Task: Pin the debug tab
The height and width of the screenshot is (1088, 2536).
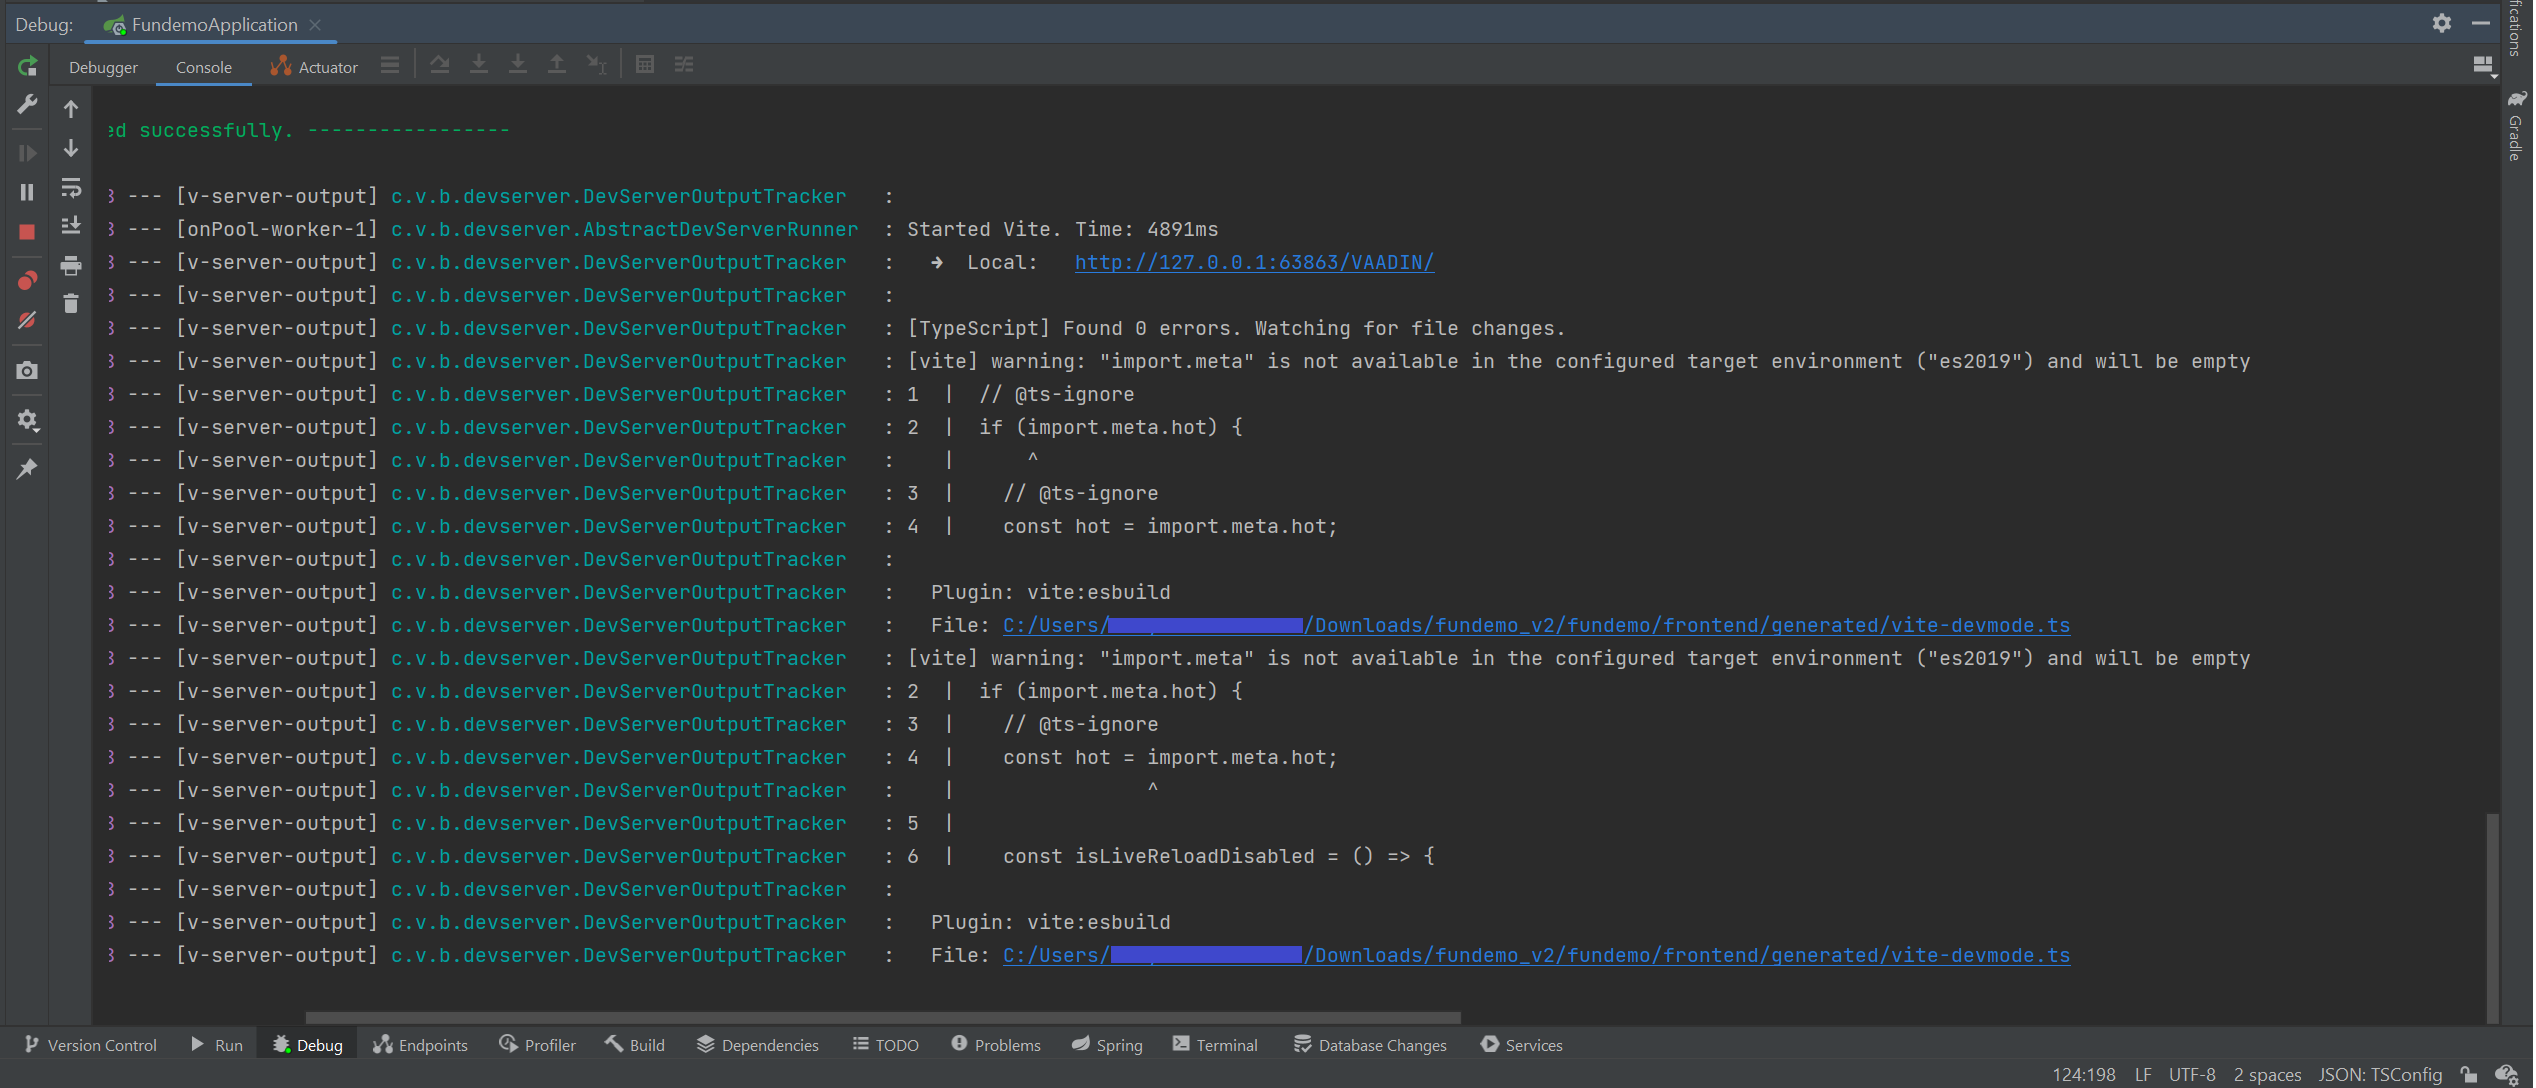Action: click(x=27, y=468)
